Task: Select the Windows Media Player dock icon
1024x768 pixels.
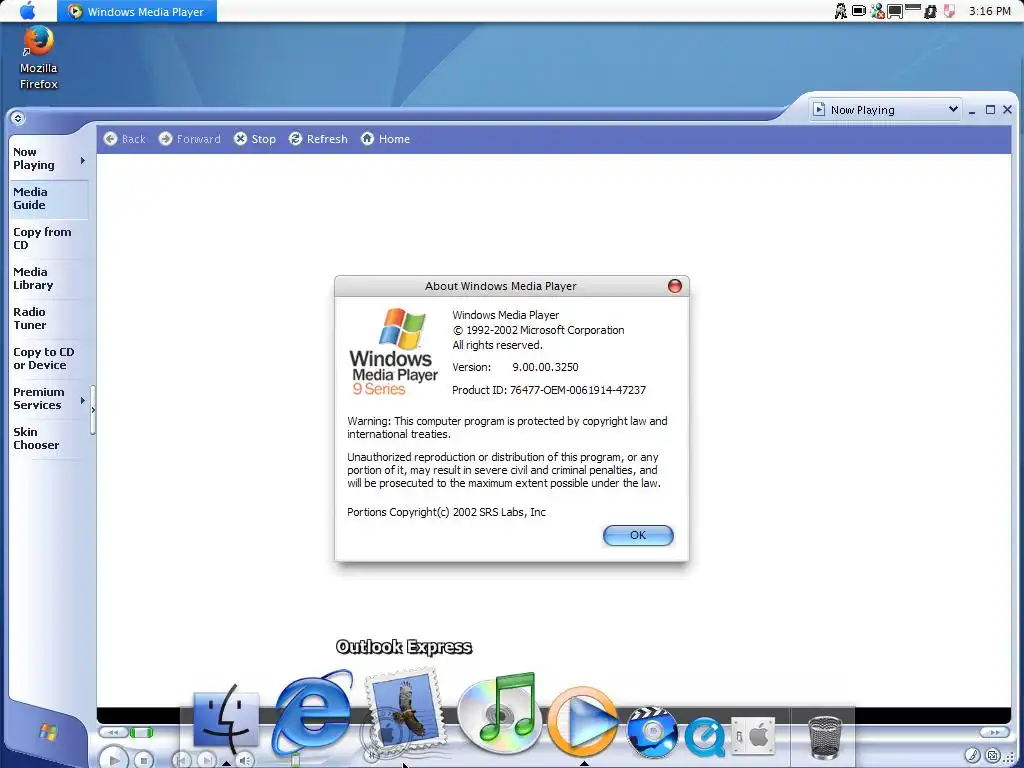Action: click(x=583, y=720)
